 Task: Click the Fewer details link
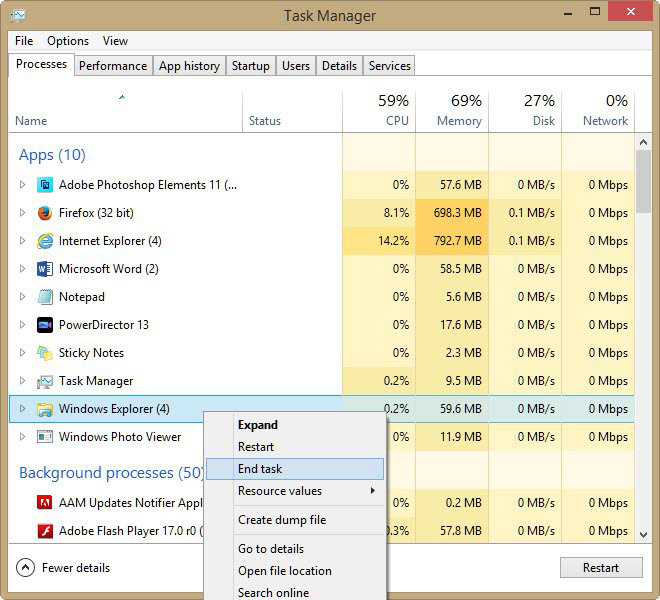76,568
